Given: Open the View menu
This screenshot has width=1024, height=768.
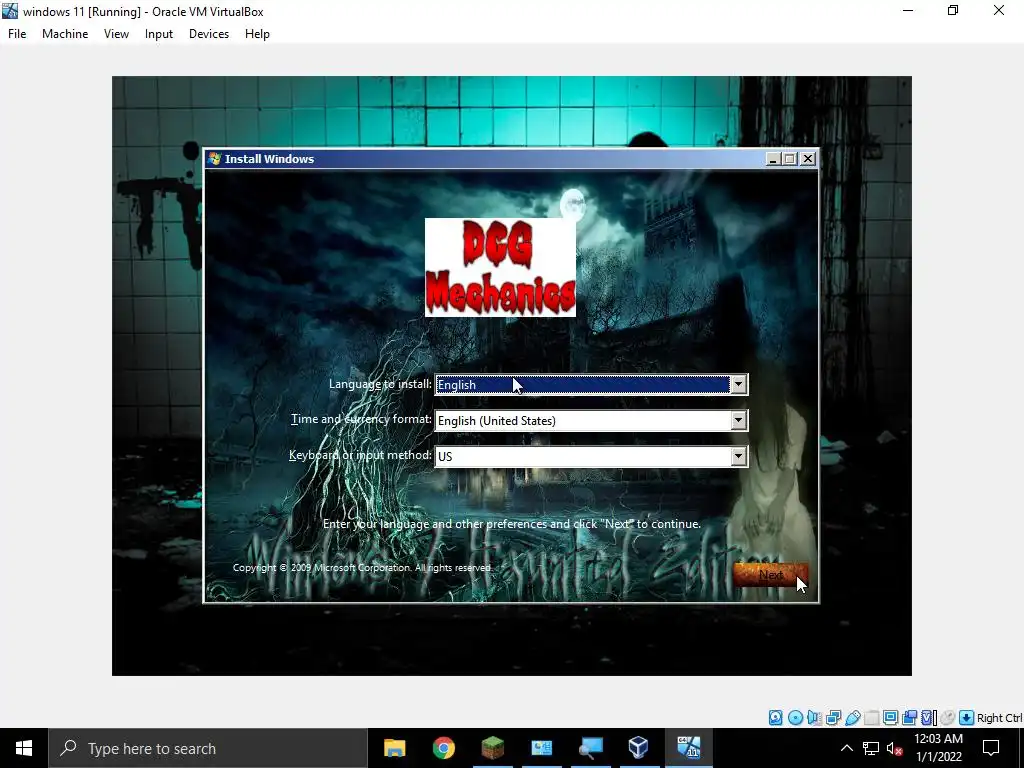Looking at the screenshot, I should click(116, 34).
